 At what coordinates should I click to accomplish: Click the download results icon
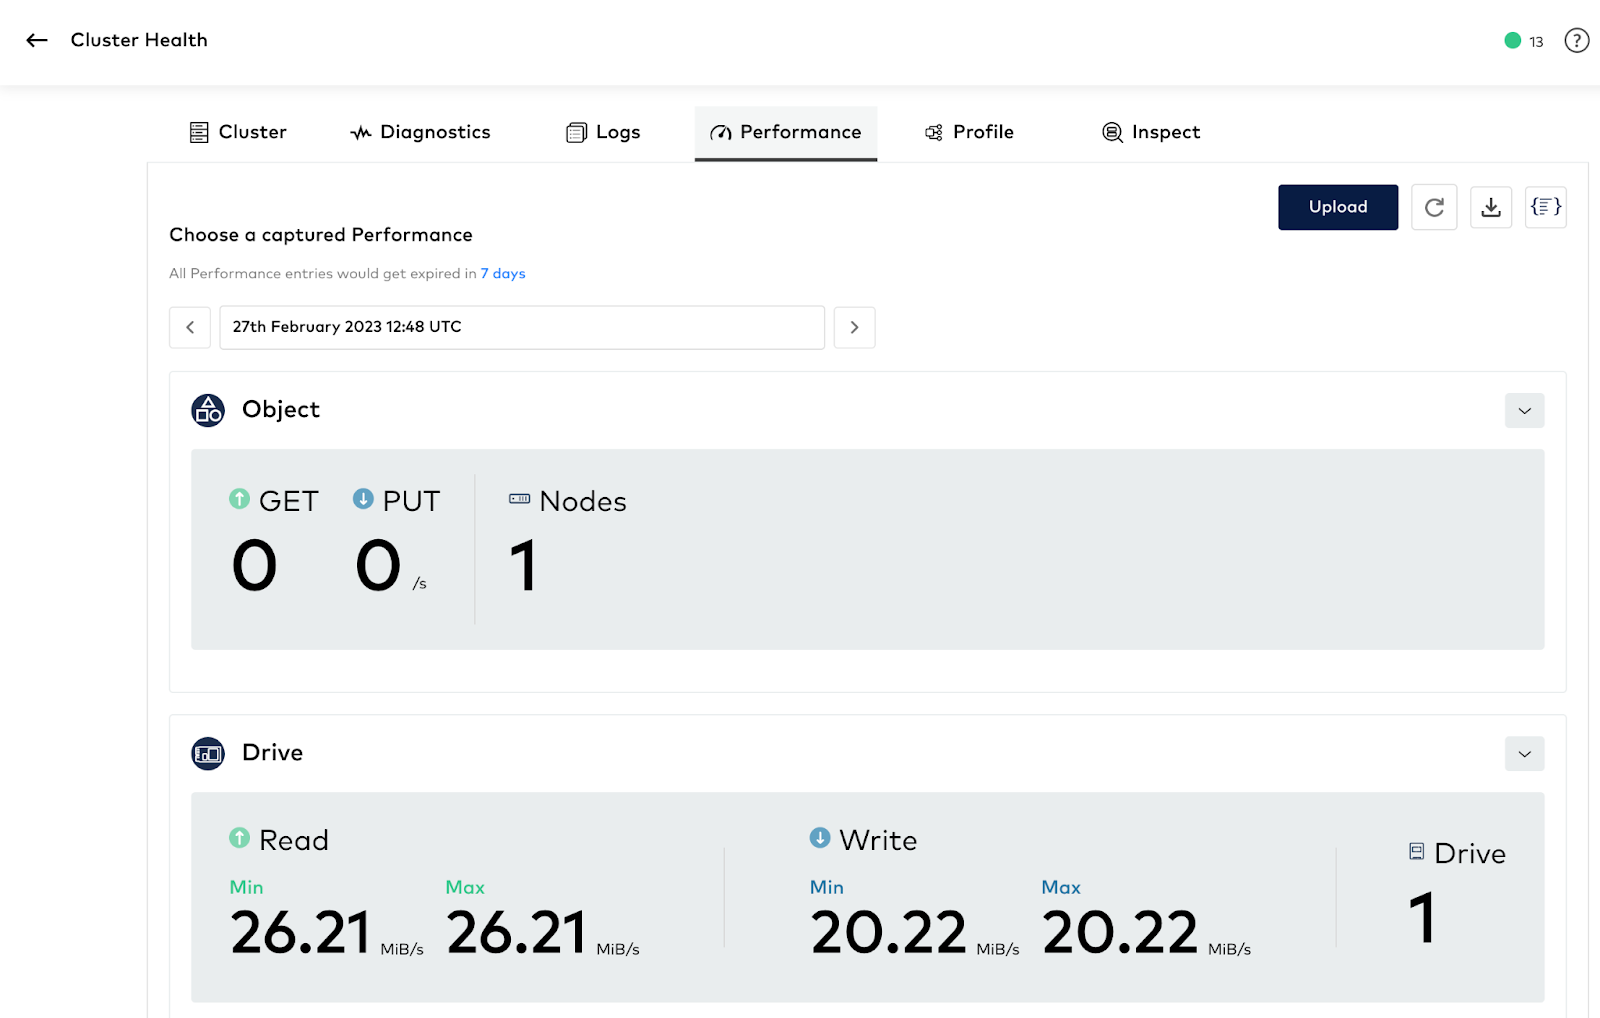(x=1490, y=207)
